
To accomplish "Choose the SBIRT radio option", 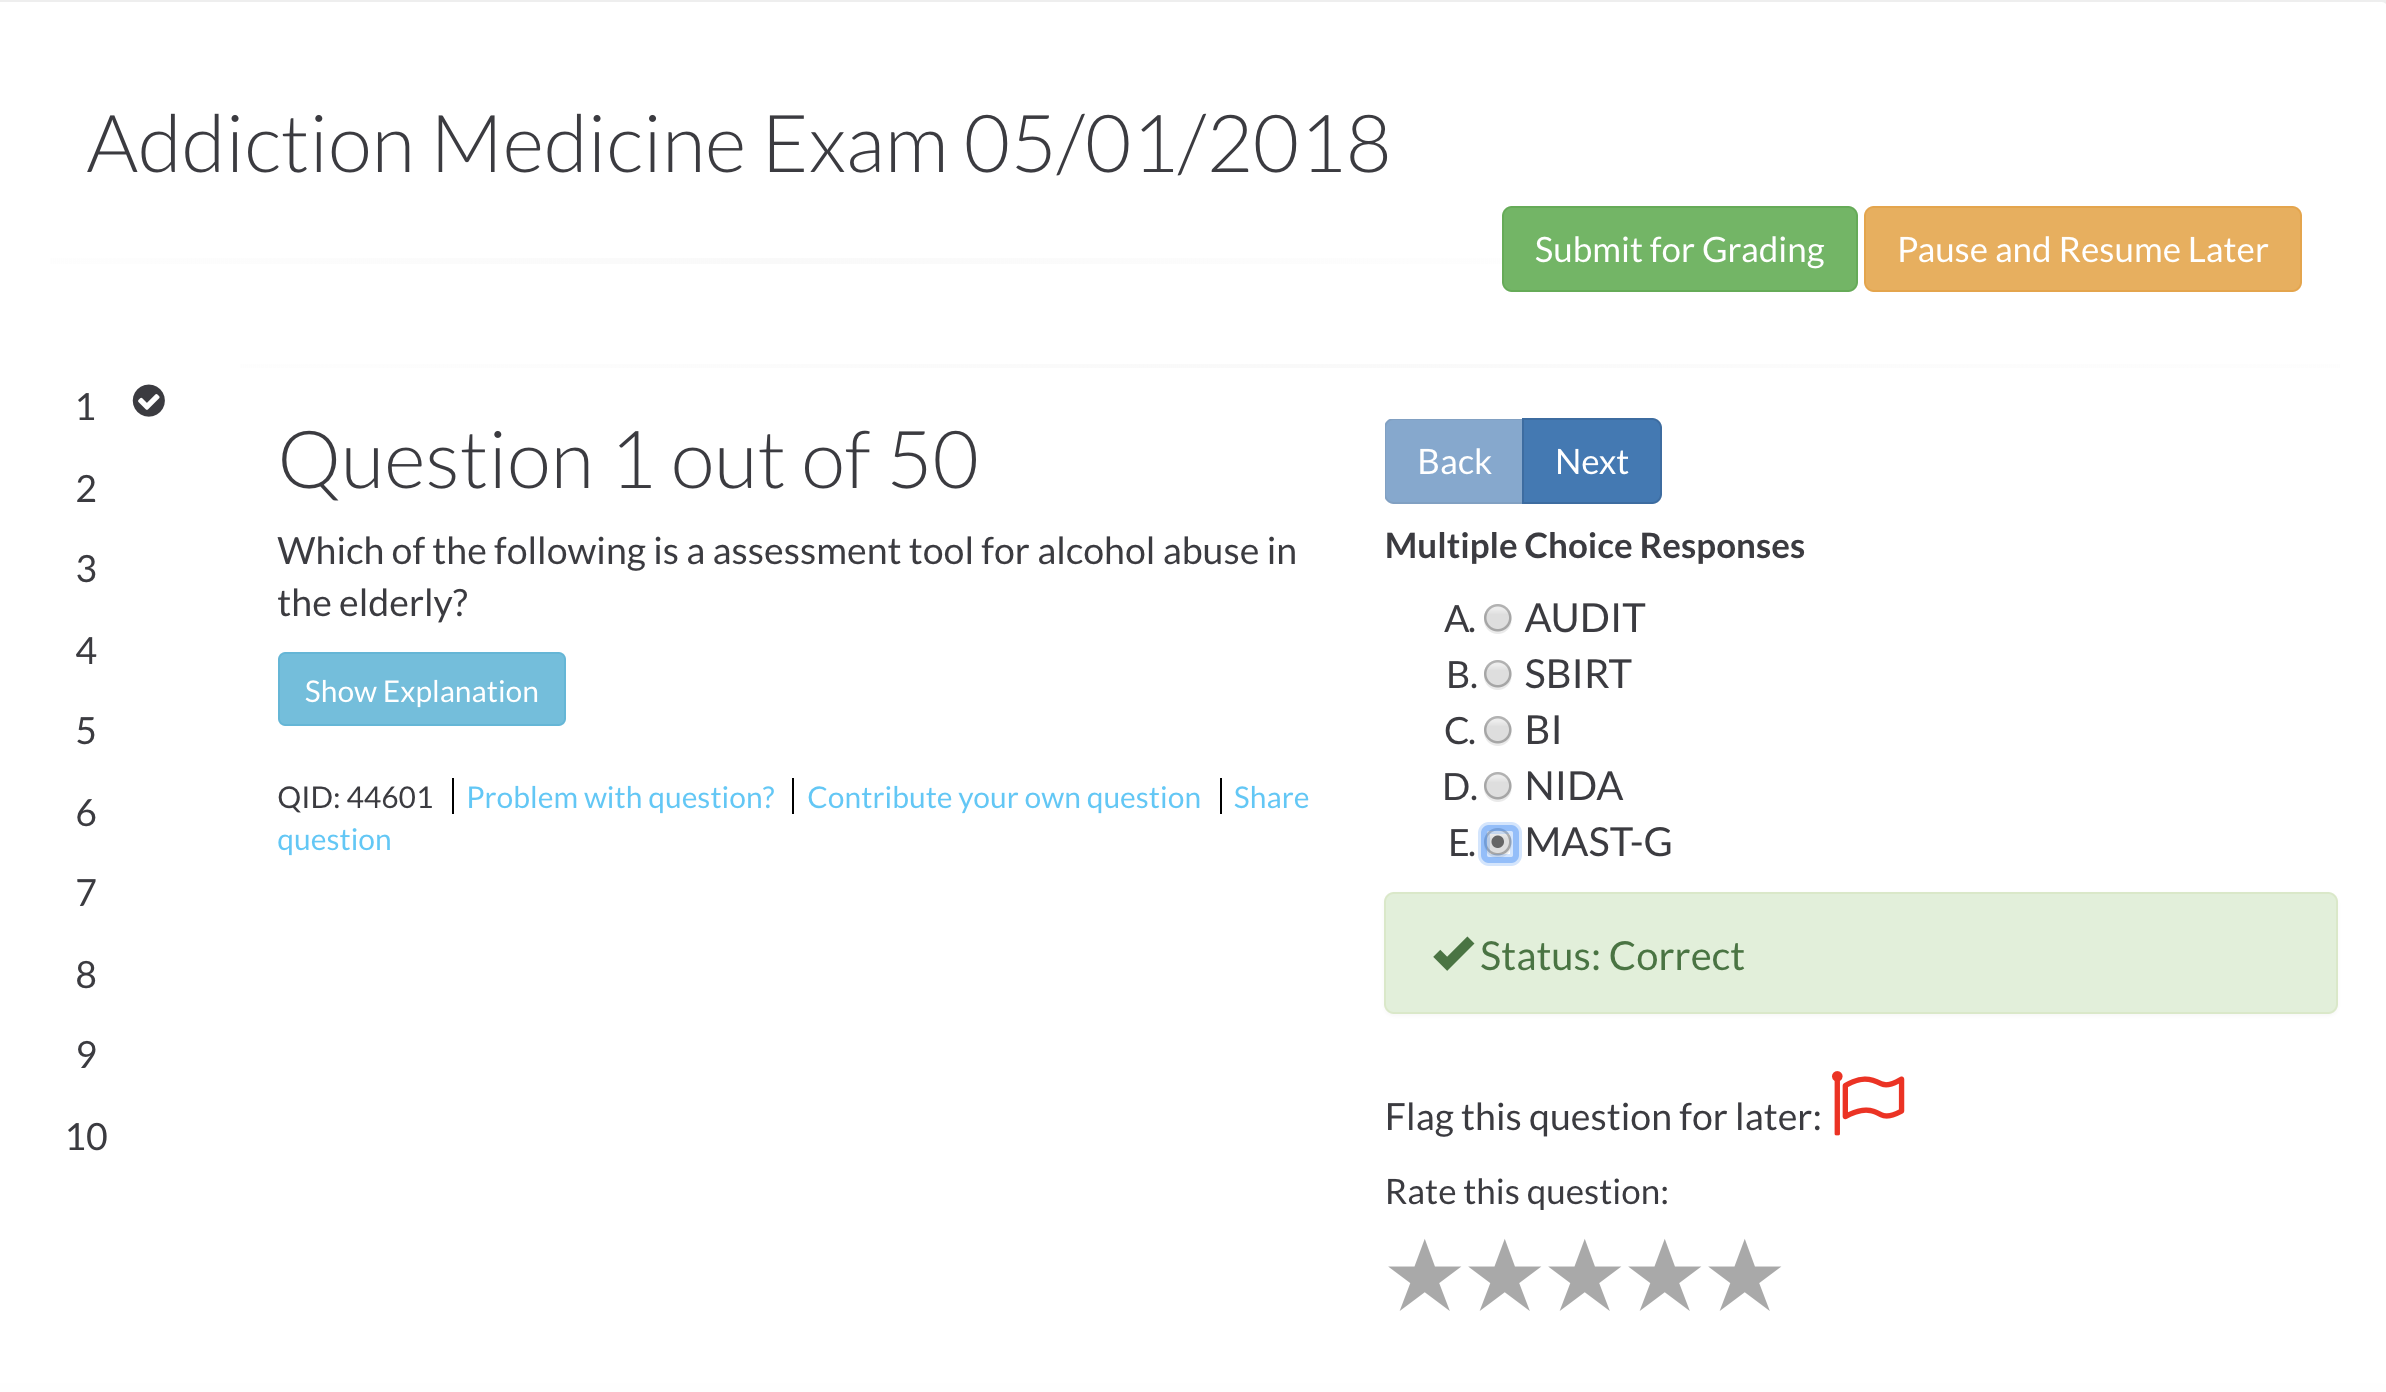I will click(x=1497, y=675).
